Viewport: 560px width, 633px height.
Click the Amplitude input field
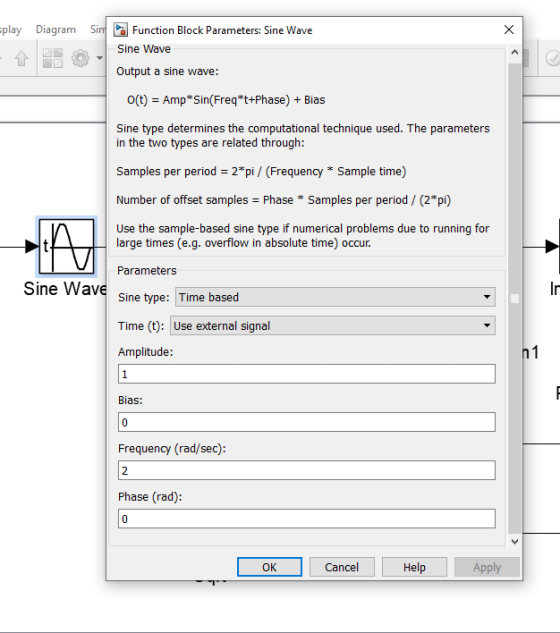(306, 374)
